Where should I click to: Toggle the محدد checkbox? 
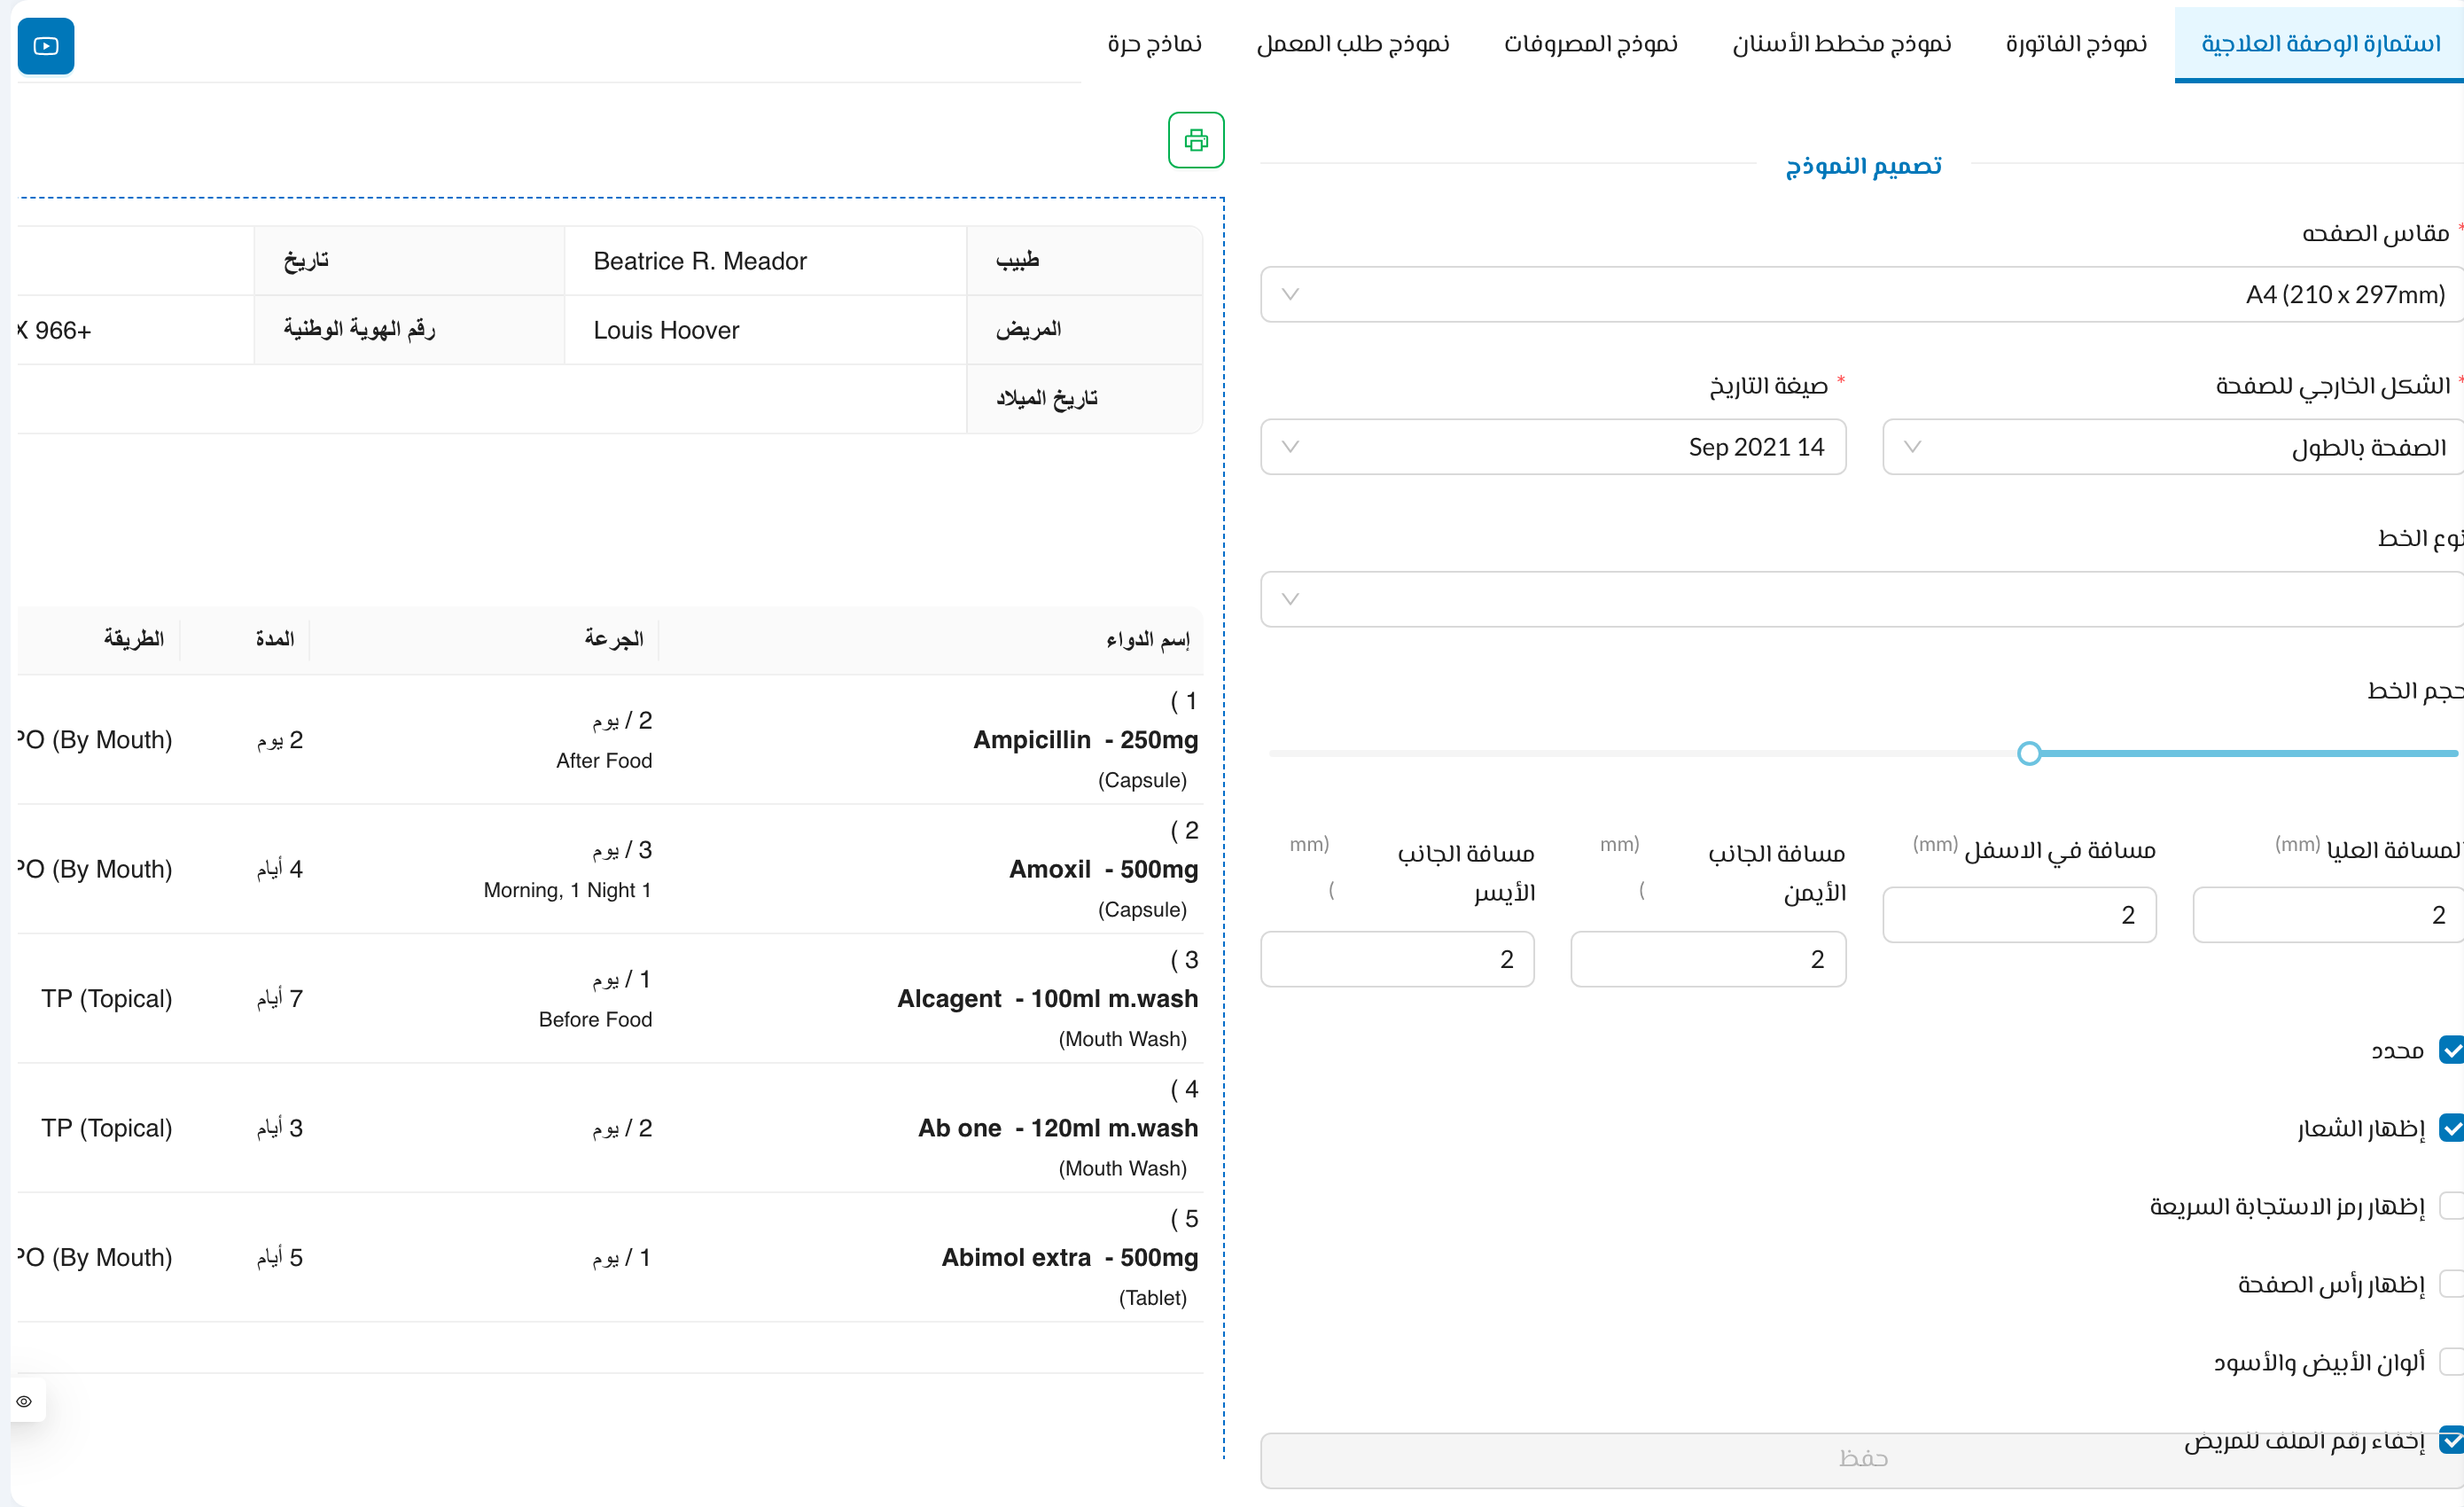point(2451,1050)
